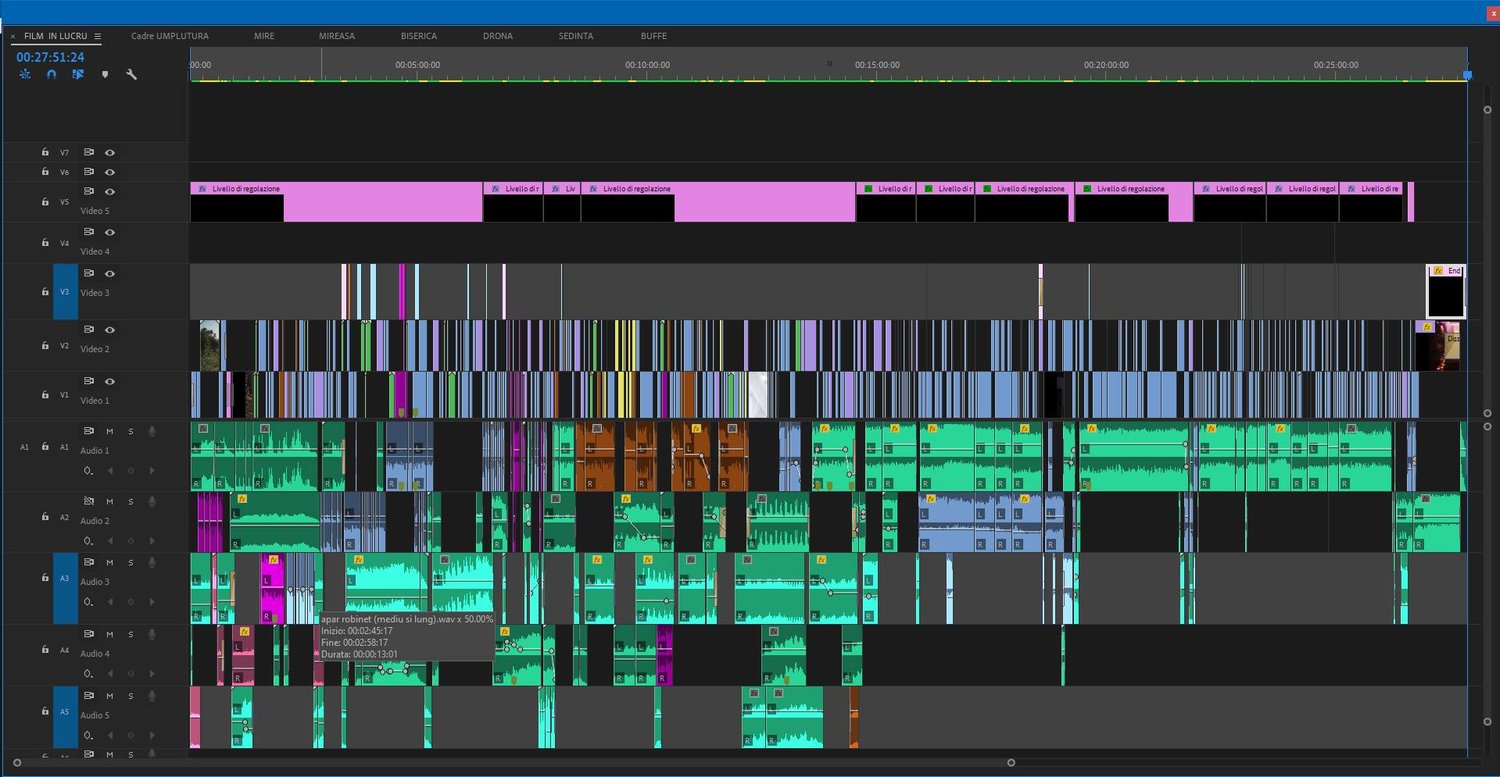Screen dimensions: 1500x777
Task: Toggle A3 track targeting
Action: click(x=65, y=588)
